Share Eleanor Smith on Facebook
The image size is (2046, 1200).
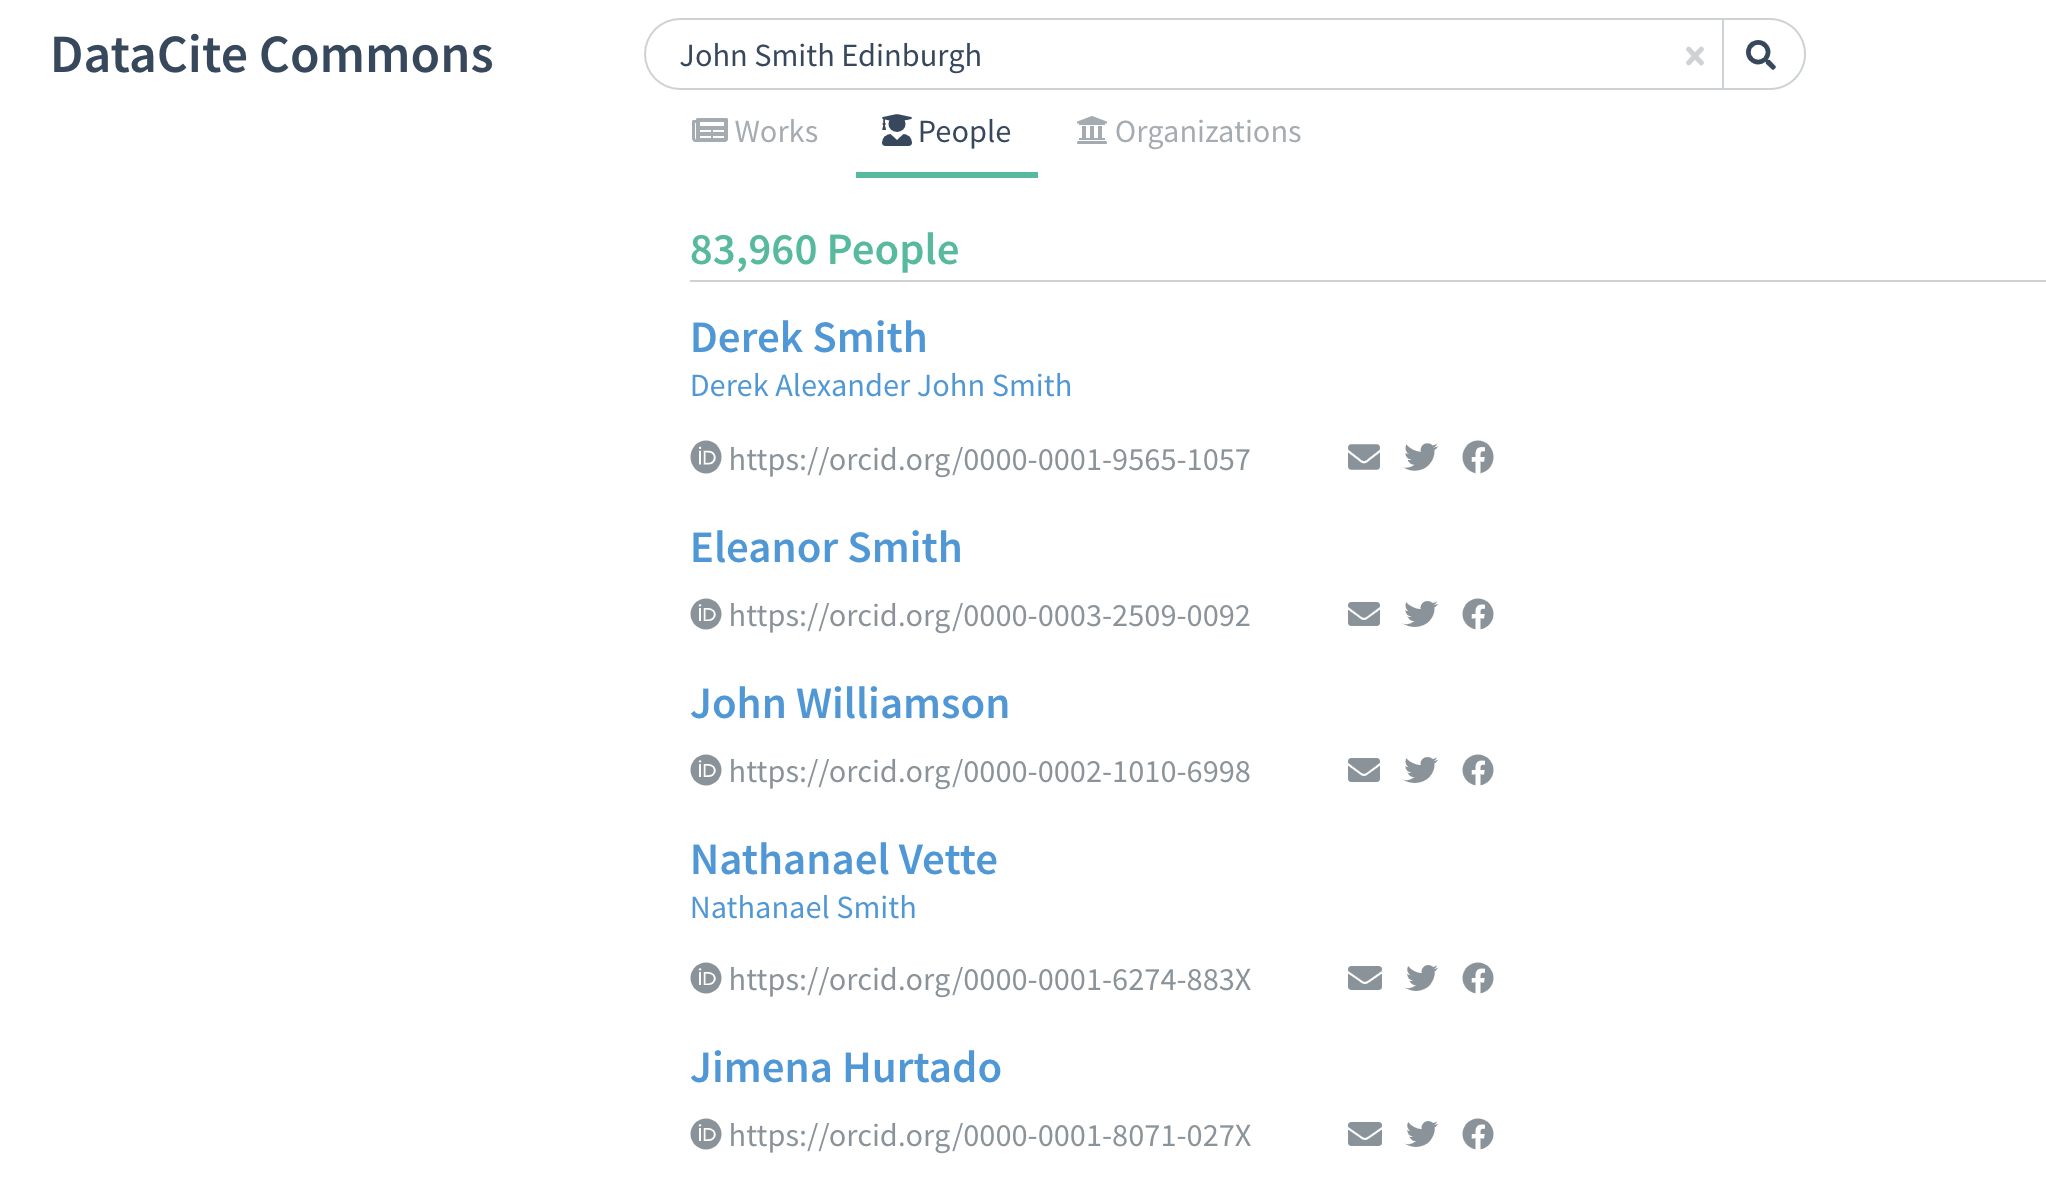[x=1478, y=613]
